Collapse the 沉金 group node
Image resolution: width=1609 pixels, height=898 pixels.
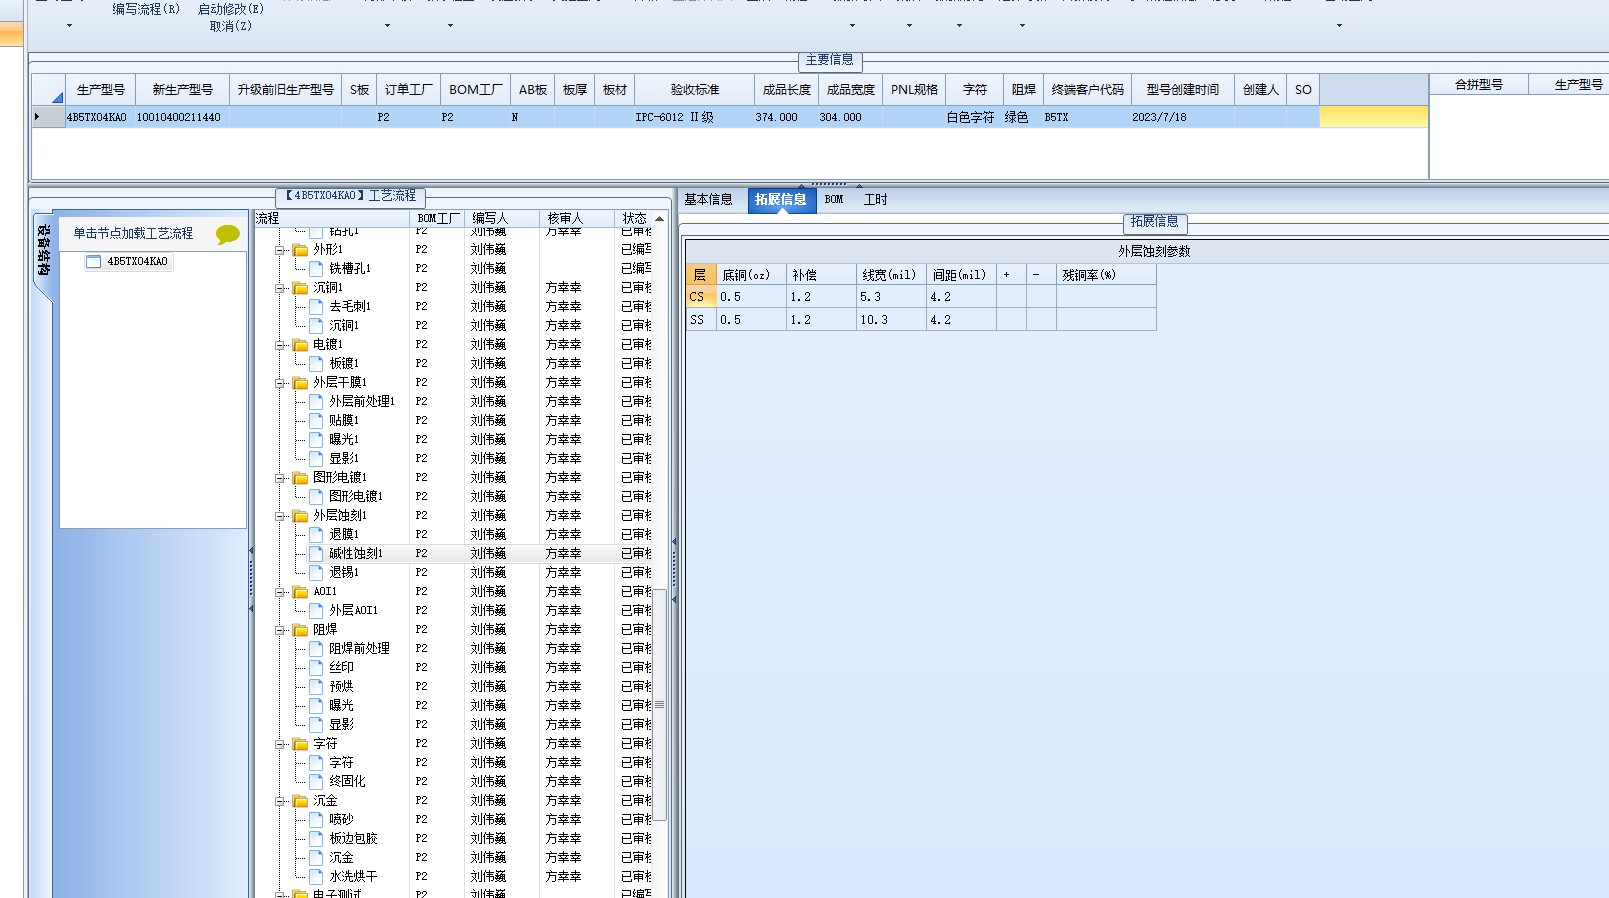pyautogui.click(x=281, y=801)
